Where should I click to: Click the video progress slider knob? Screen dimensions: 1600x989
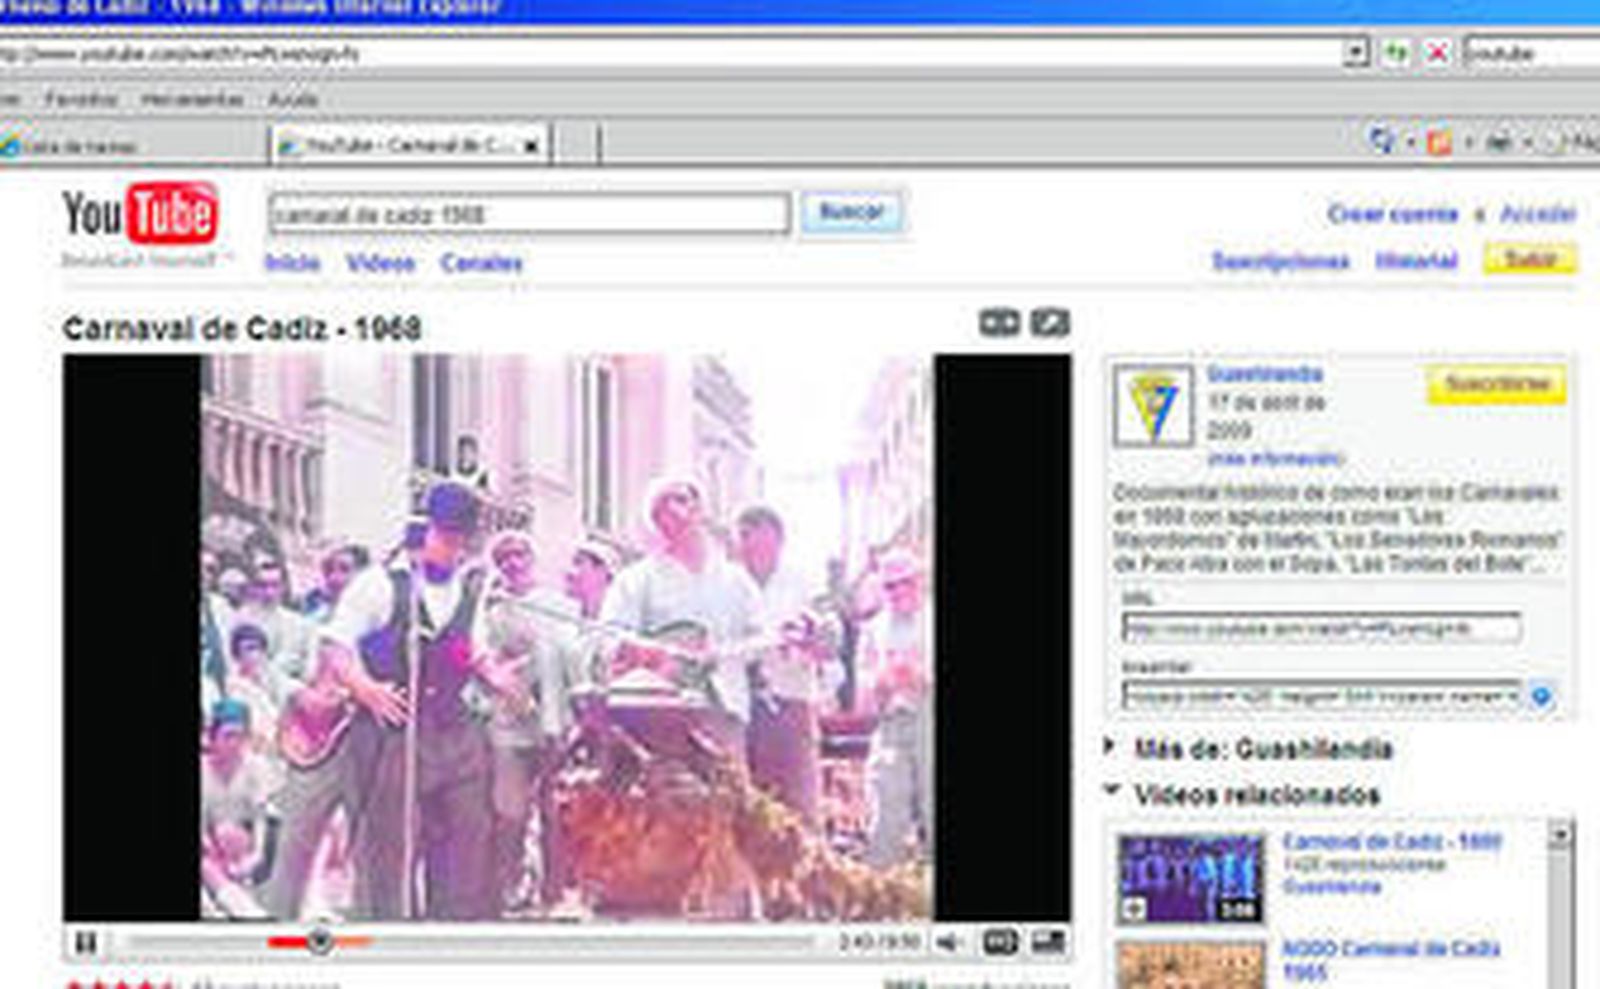(320, 941)
